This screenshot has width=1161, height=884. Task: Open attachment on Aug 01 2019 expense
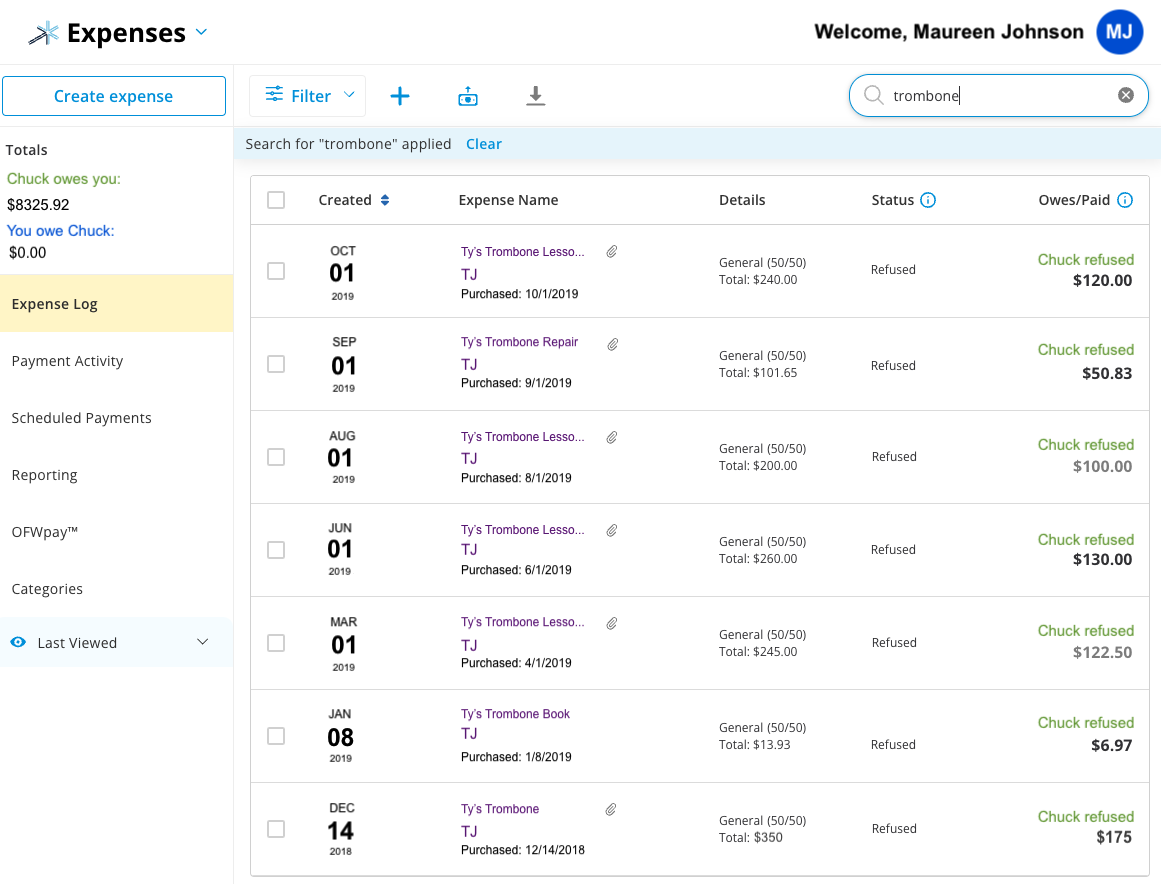coord(612,438)
